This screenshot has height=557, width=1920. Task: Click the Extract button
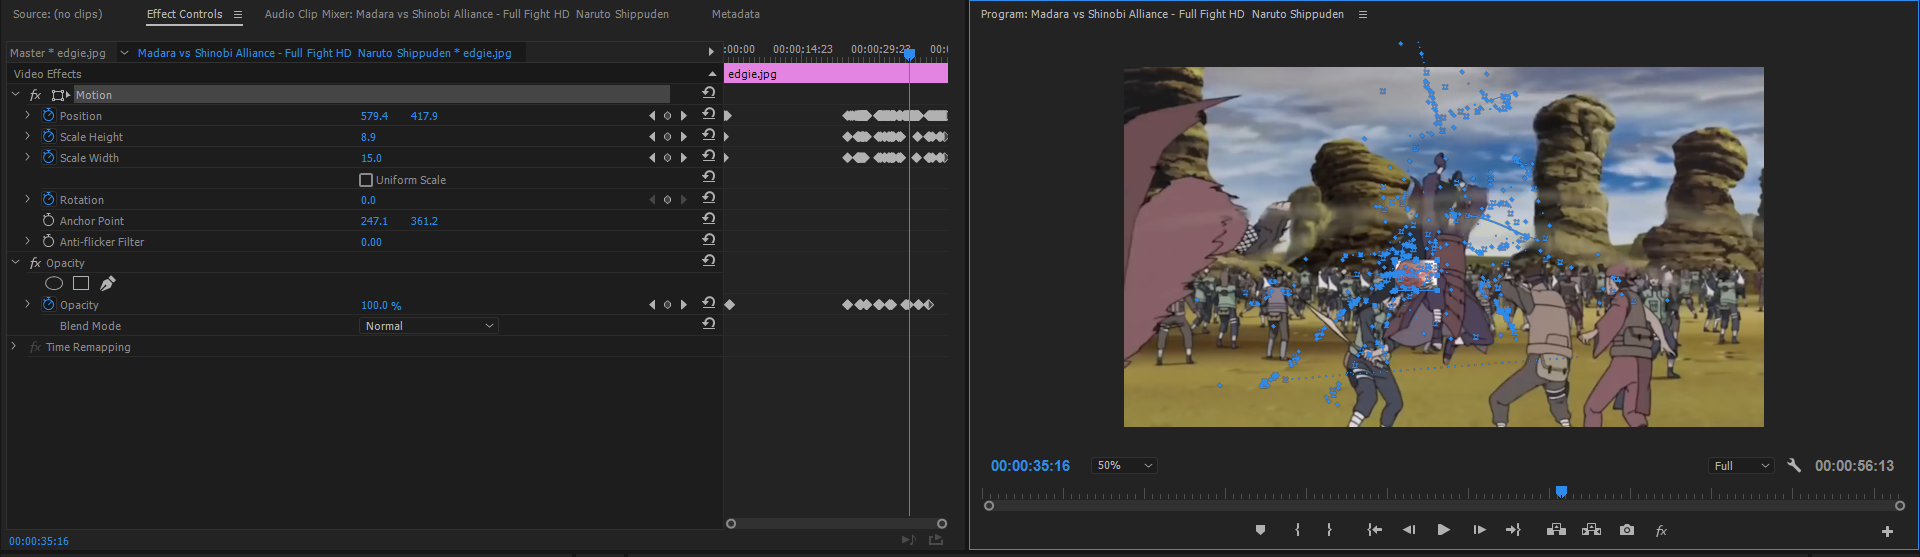1591,530
